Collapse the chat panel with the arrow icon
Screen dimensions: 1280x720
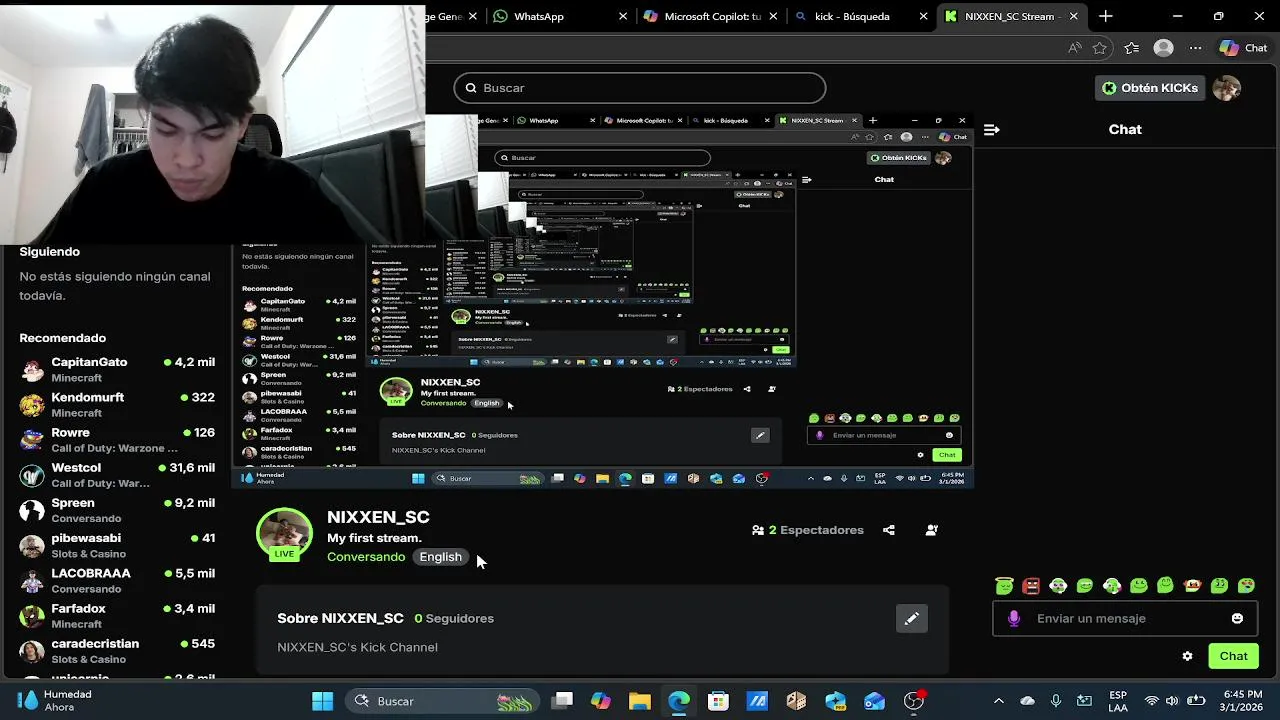(991, 130)
